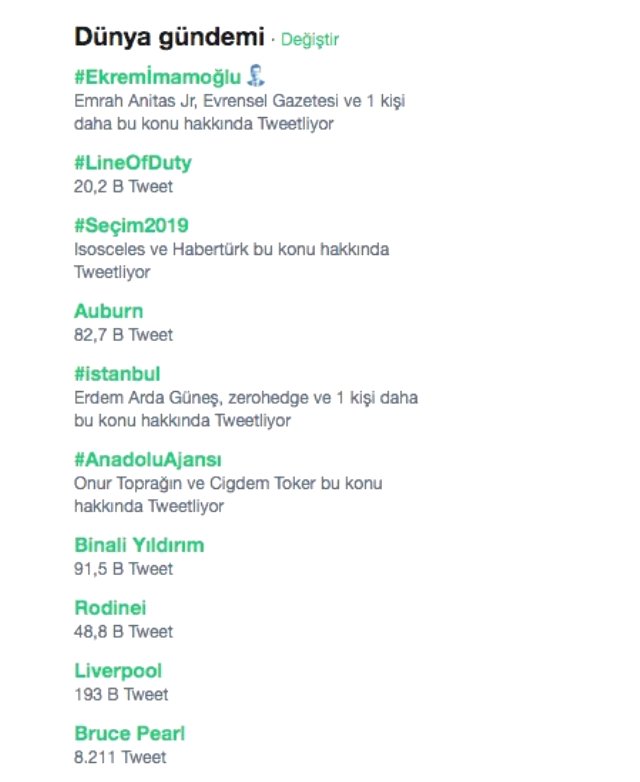
Task: Open the Bruce Pearl trend
Action: [130, 733]
